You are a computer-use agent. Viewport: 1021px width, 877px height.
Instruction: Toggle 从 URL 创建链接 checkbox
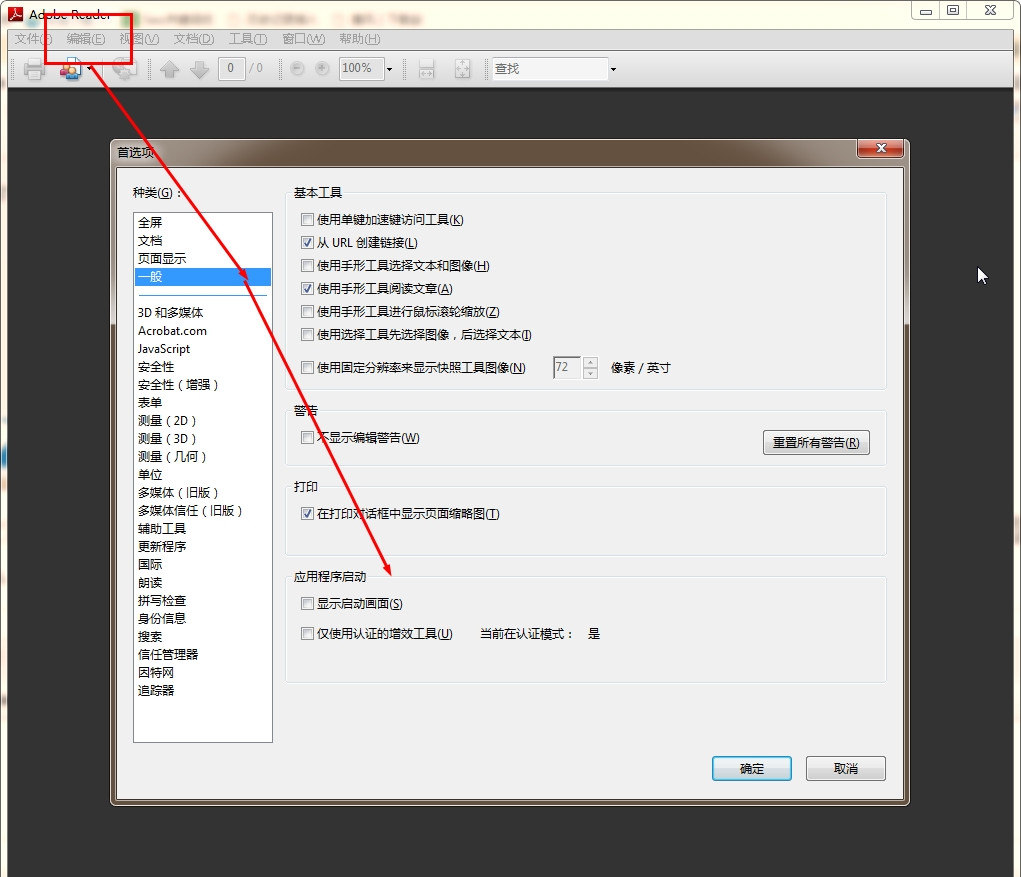point(307,242)
